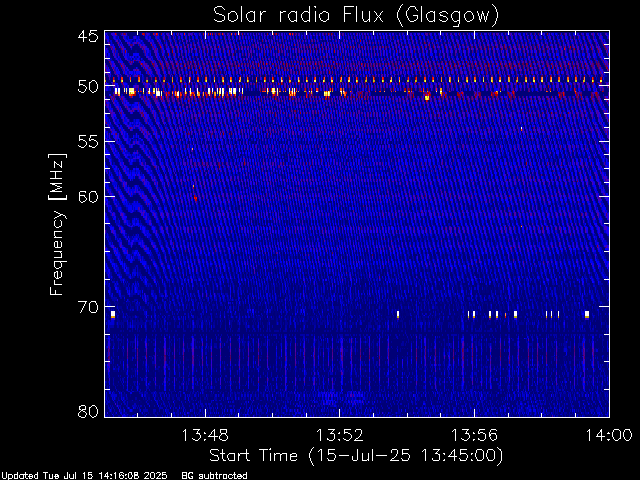Image resolution: width=640 pixels, height=480 pixels.
Task: Click the 55 MHz frequency axis label
Action: point(88,142)
